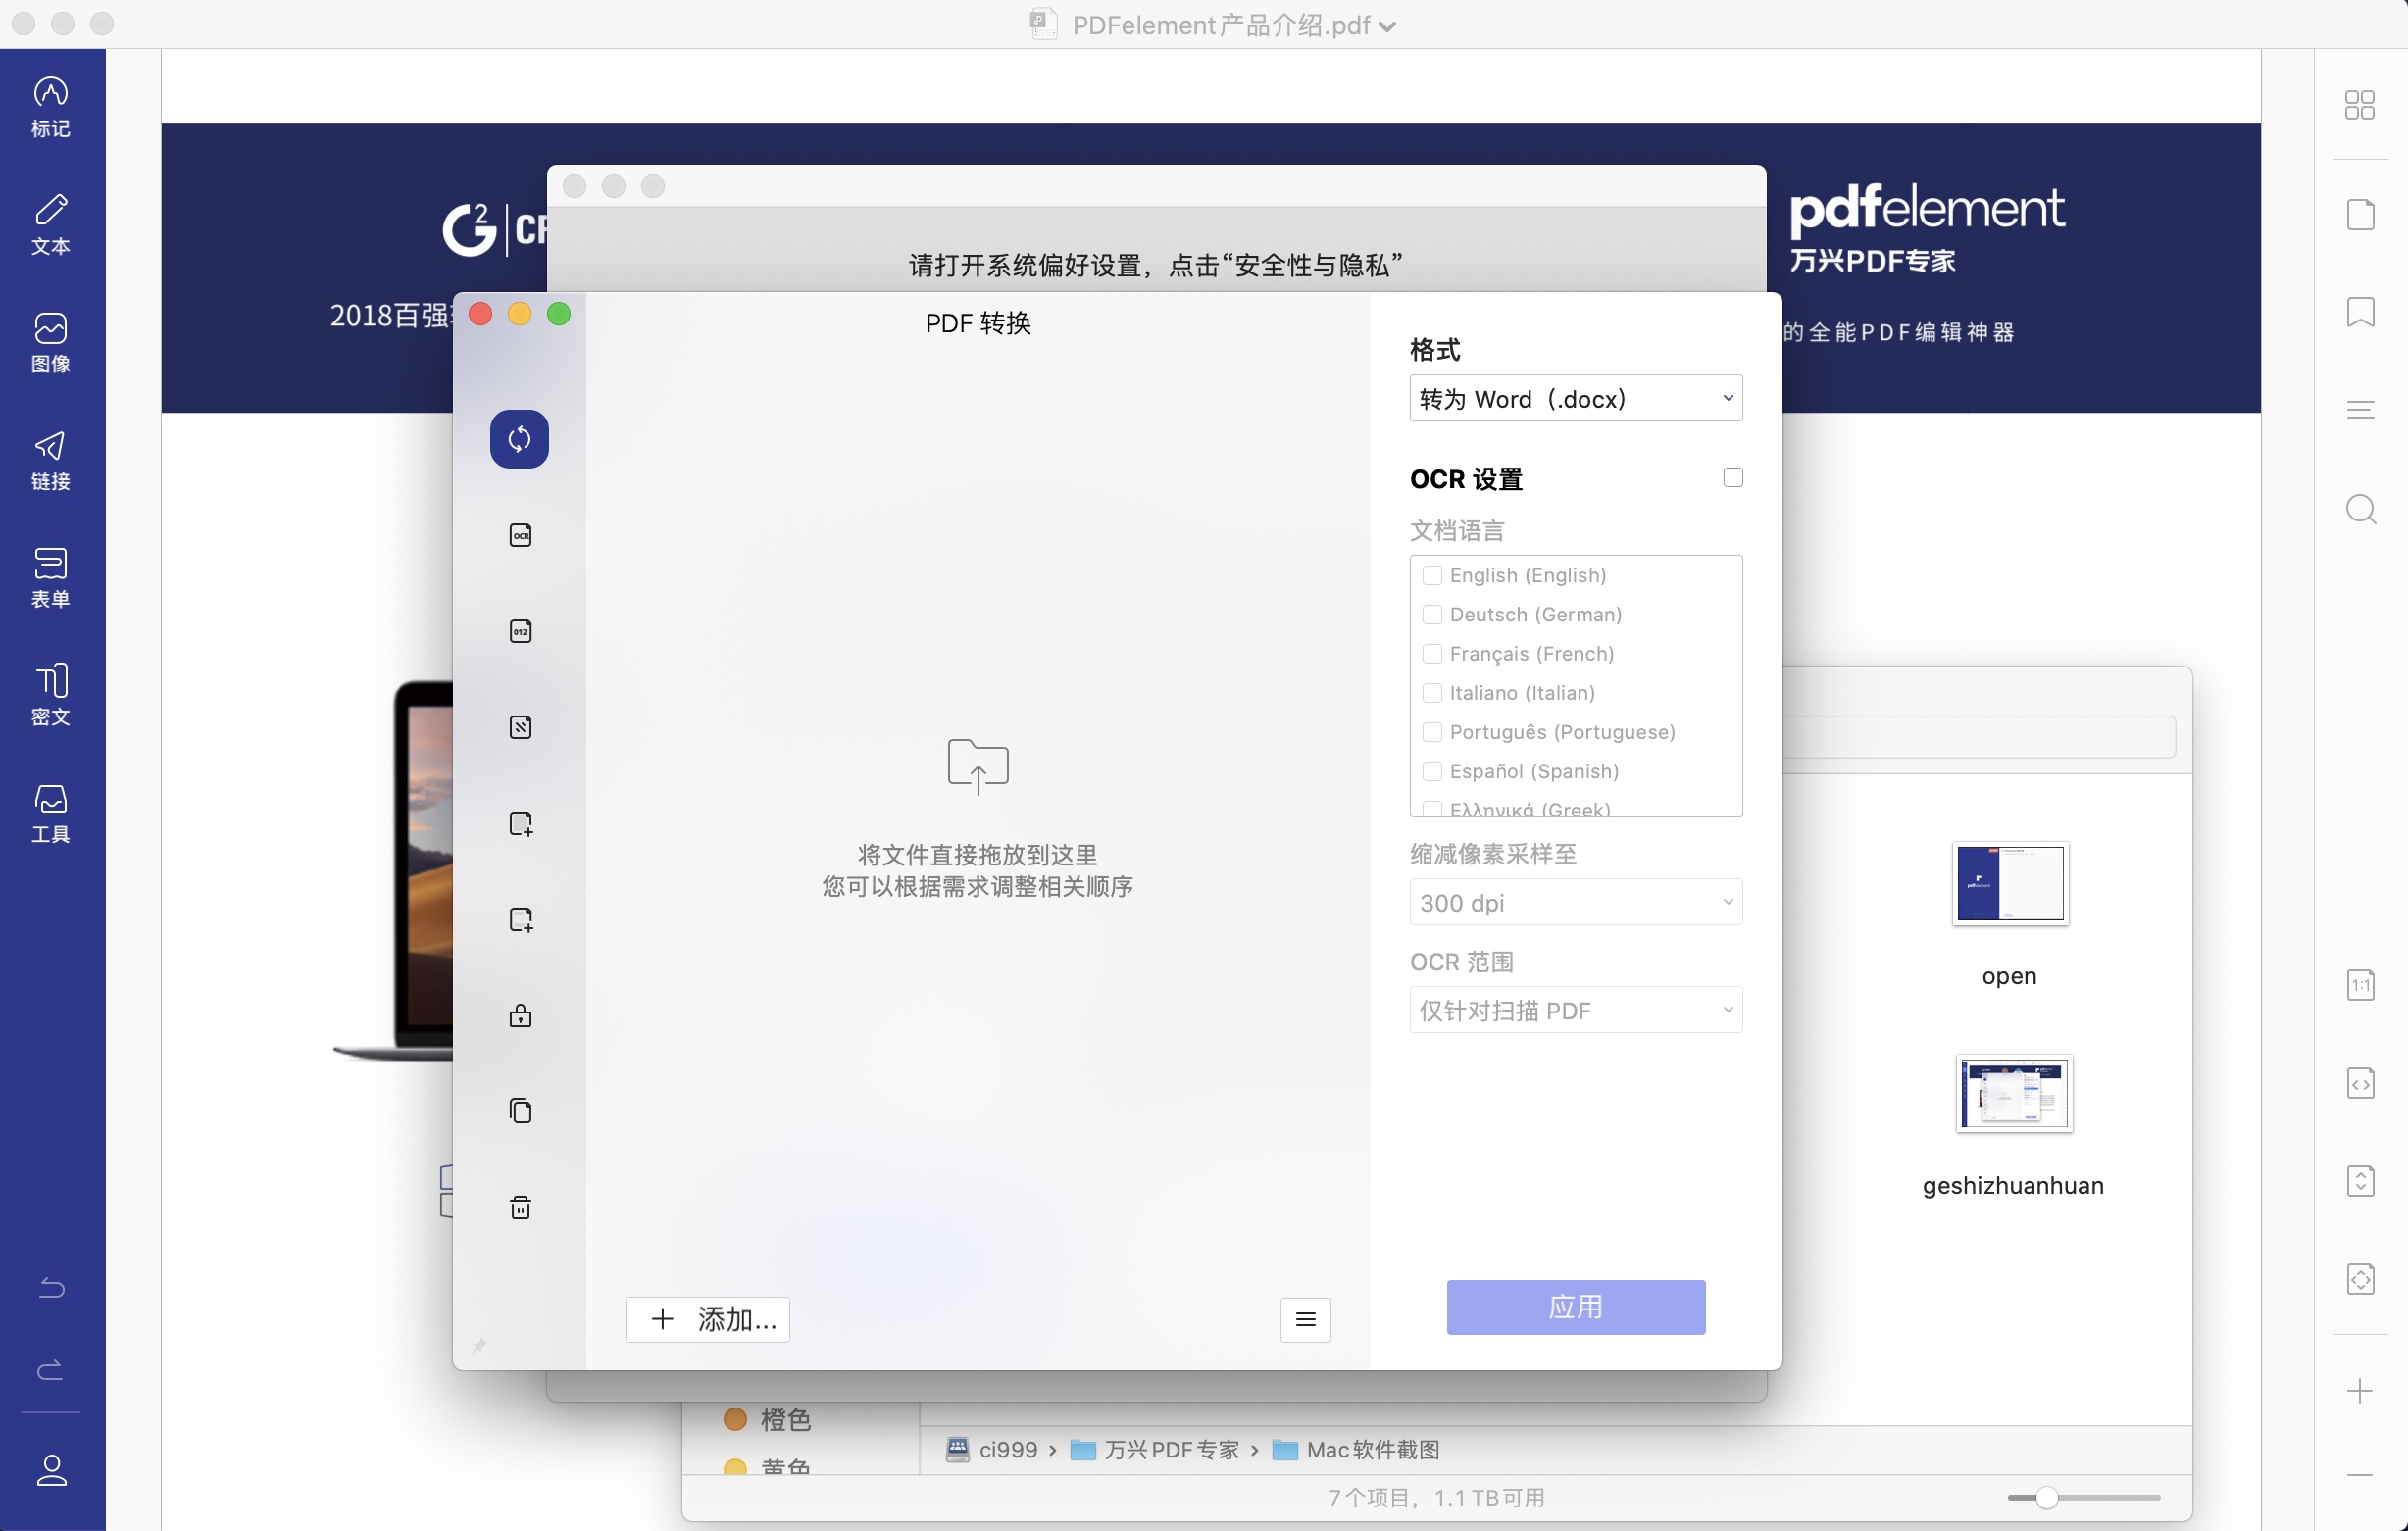Open the search magnifier icon
This screenshot has height=1531, width=2408.
[2360, 509]
